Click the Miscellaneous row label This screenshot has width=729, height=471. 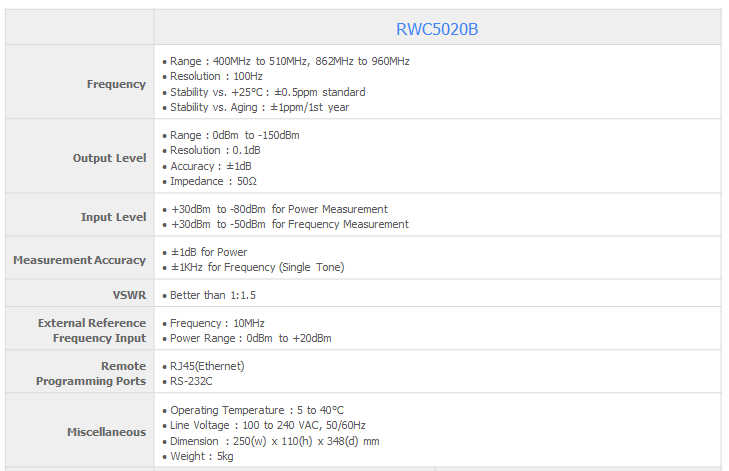tap(106, 432)
